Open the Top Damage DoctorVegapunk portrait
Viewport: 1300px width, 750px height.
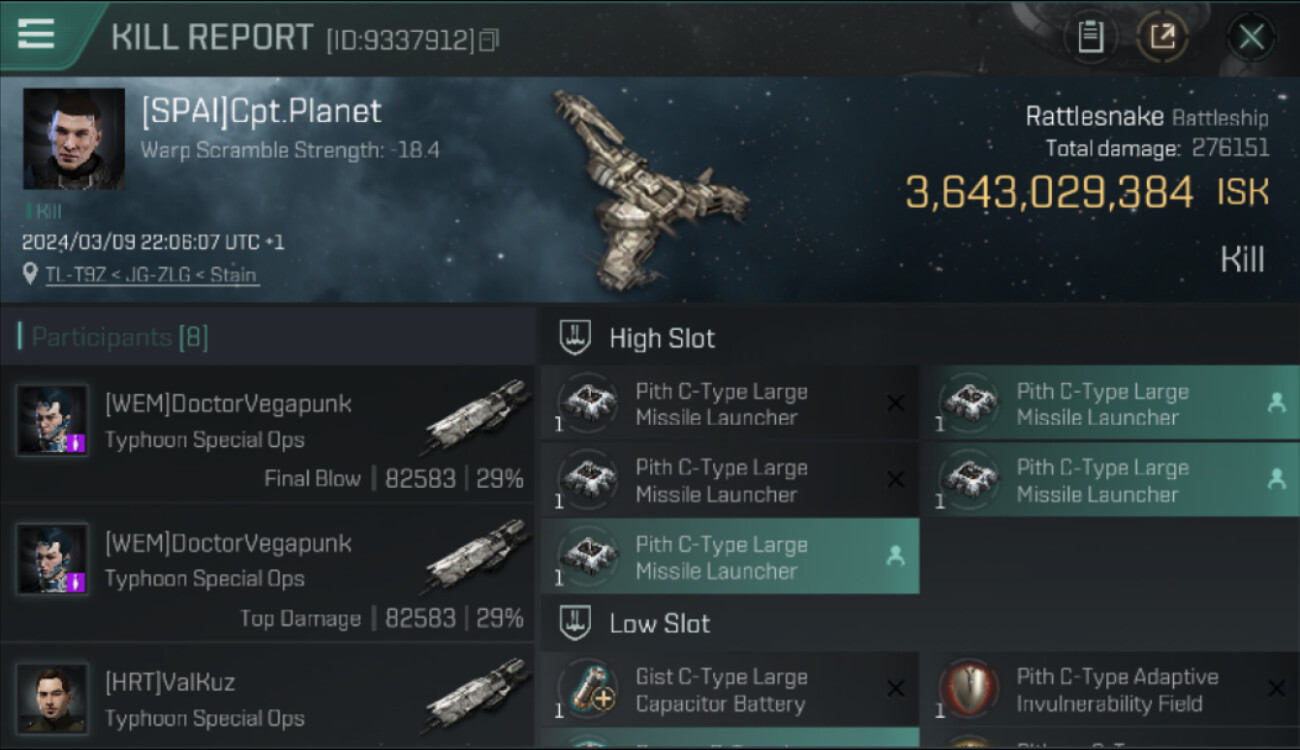coord(52,559)
